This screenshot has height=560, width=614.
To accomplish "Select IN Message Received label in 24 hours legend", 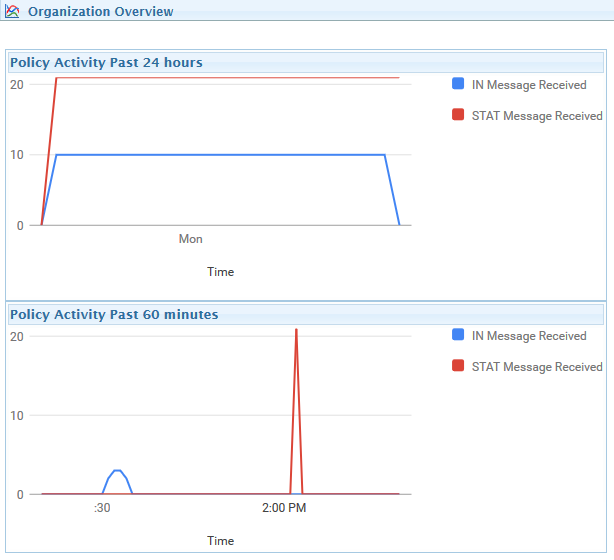I will coord(529,85).
